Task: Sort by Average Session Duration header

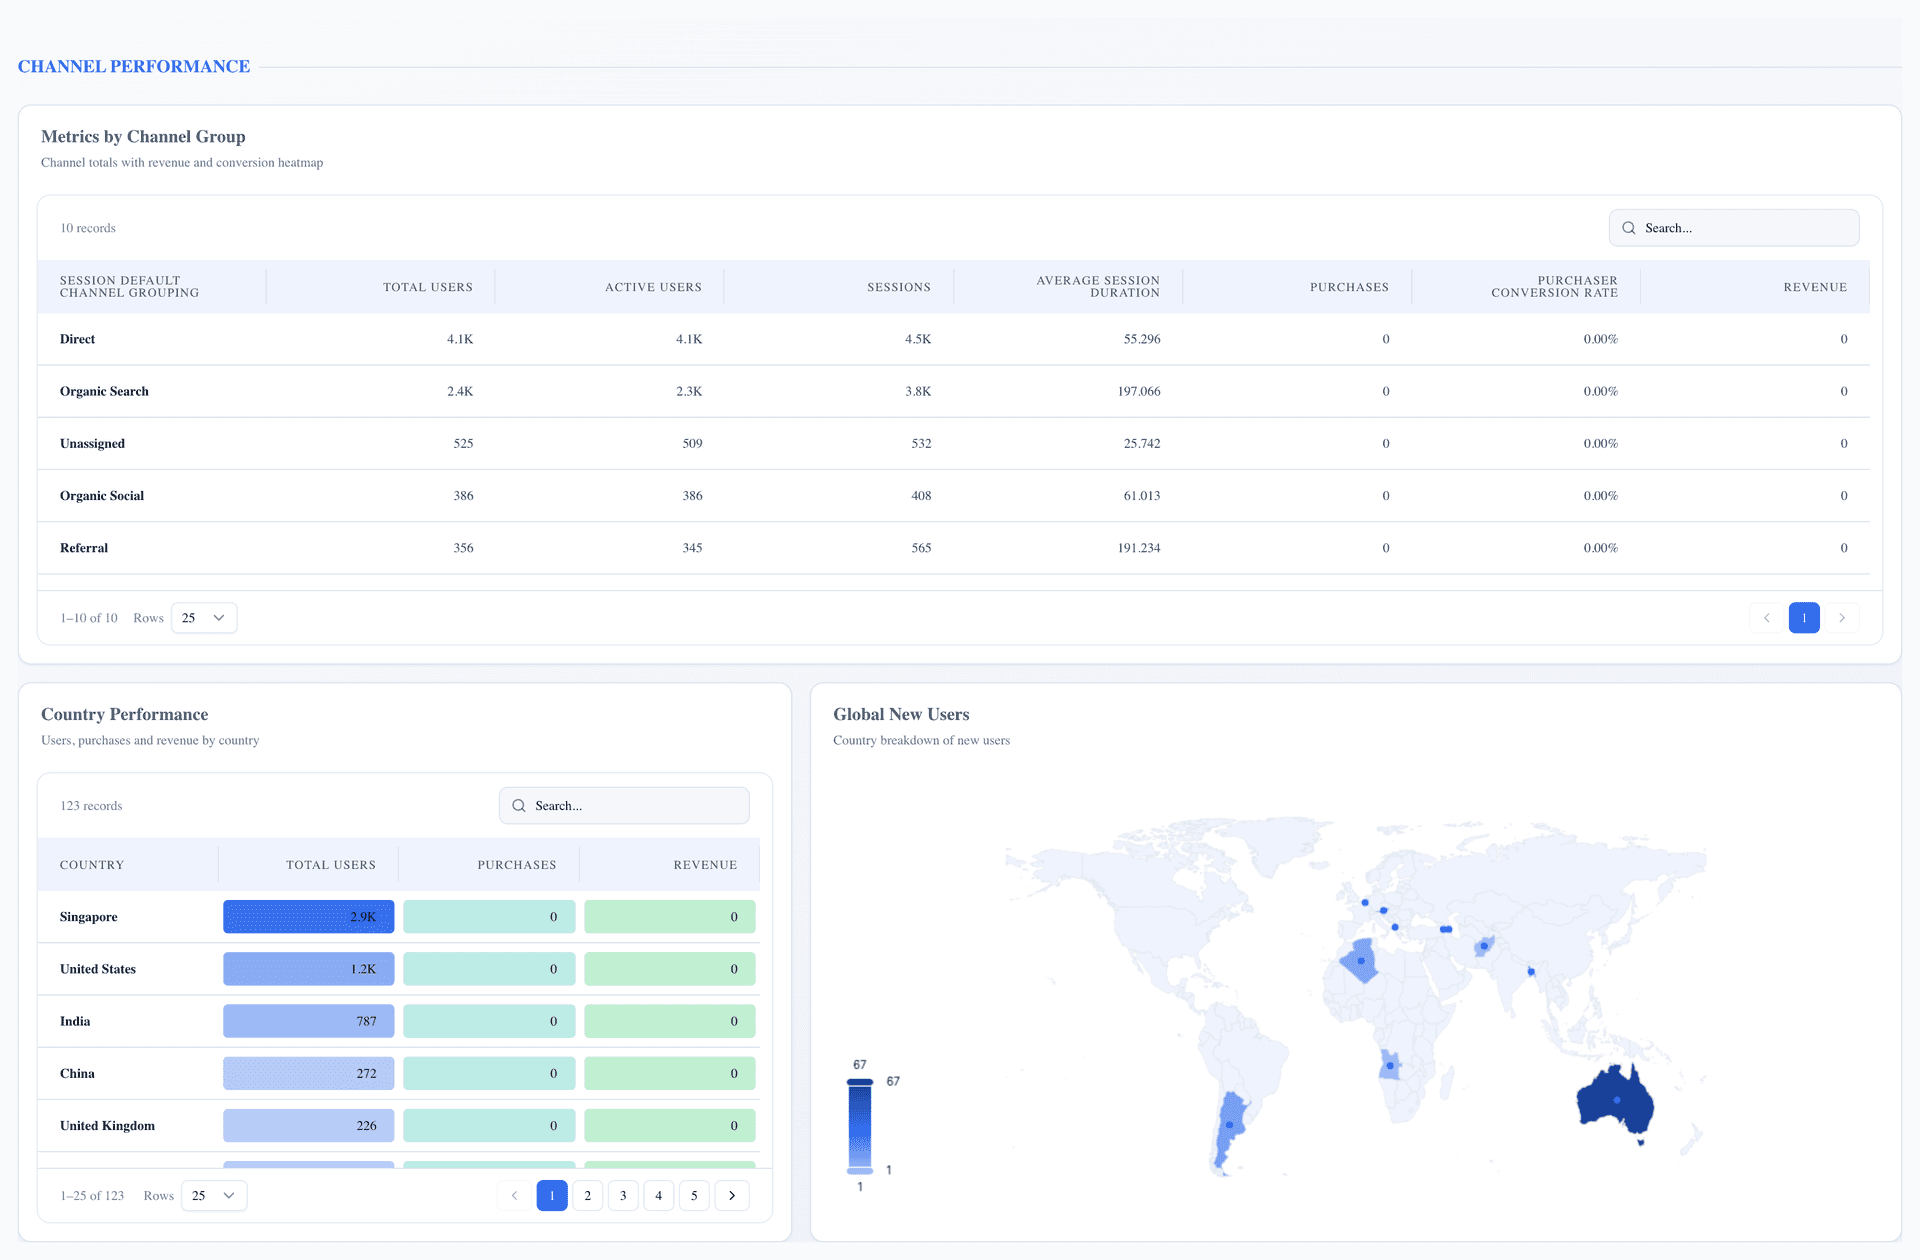Action: tap(1068, 287)
